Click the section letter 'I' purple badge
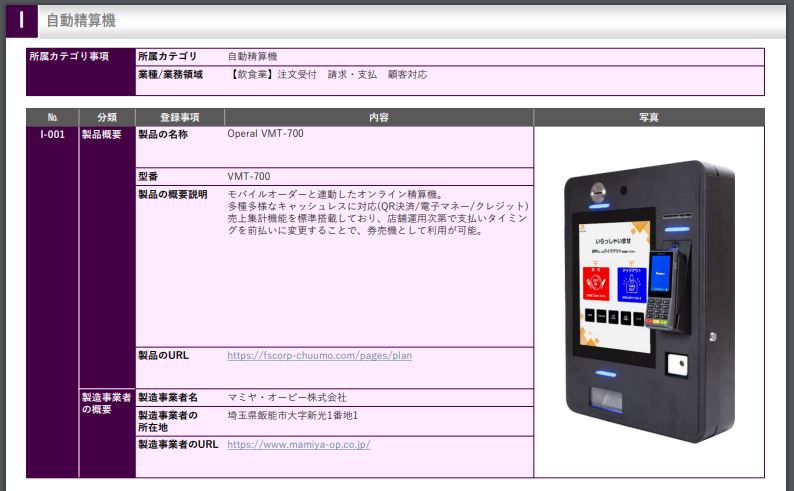This screenshot has height=491, width=794. [x=22, y=21]
